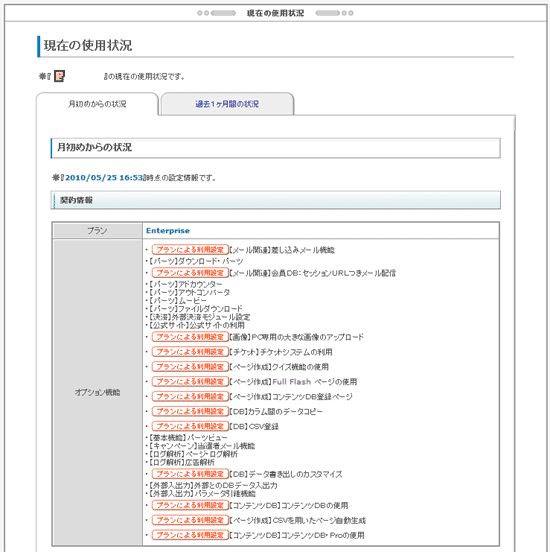Open the 月初めからの状況 tab
The image size is (550, 552).
pos(97,104)
